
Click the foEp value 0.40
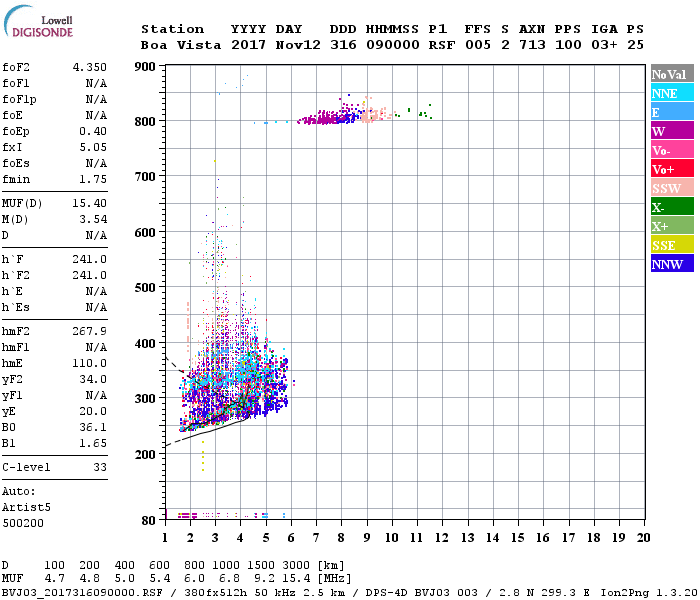point(93,131)
